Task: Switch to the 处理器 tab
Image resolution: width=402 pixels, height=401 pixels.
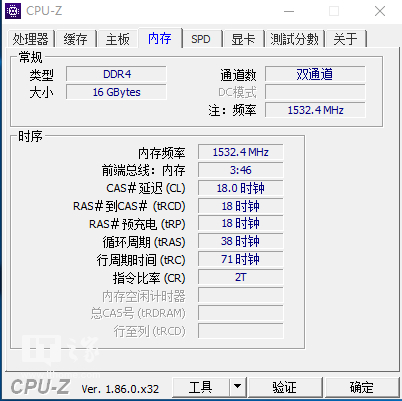Action: (x=30, y=39)
